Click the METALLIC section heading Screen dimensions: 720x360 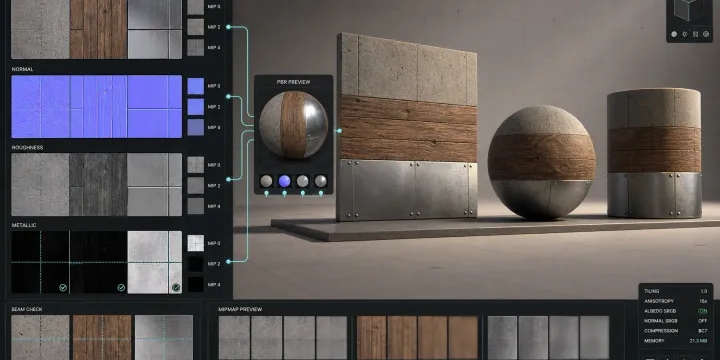tap(24, 225)
